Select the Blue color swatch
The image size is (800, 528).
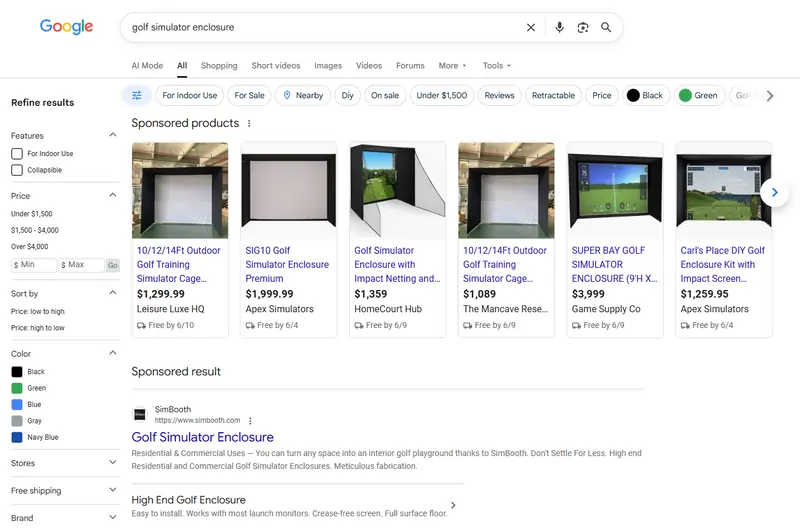(17, 405)
